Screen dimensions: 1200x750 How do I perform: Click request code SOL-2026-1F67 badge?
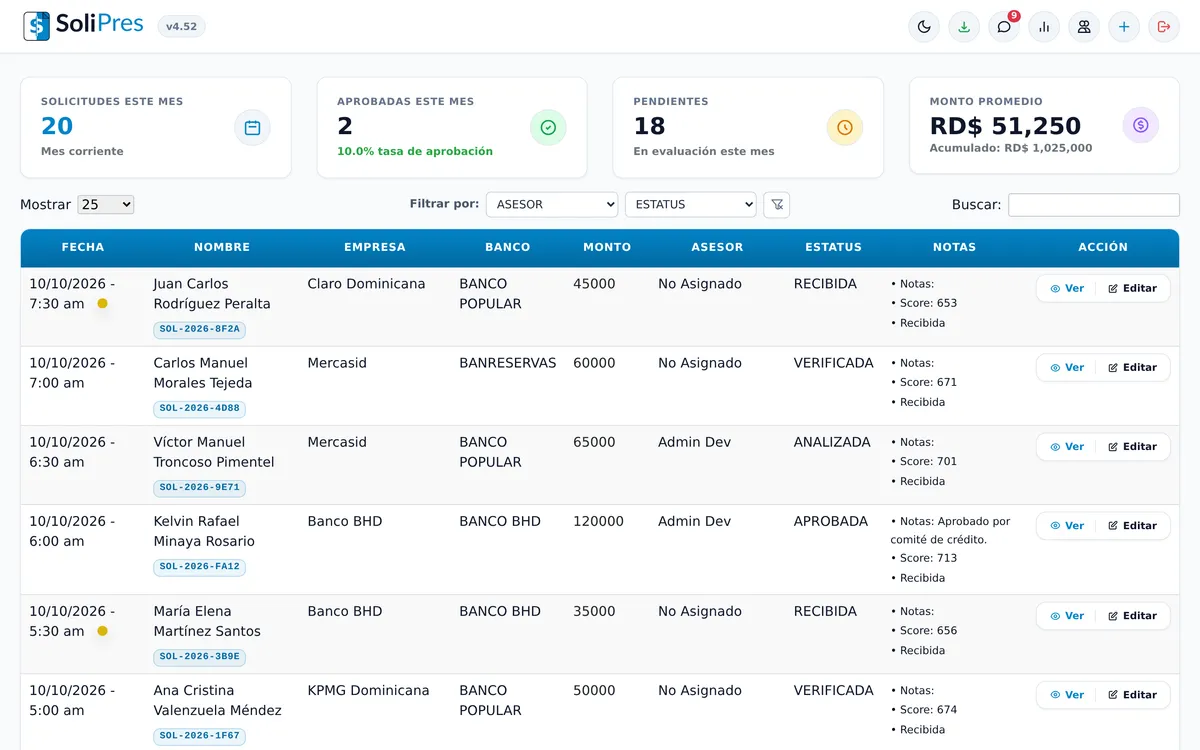(x=200, y=736)
